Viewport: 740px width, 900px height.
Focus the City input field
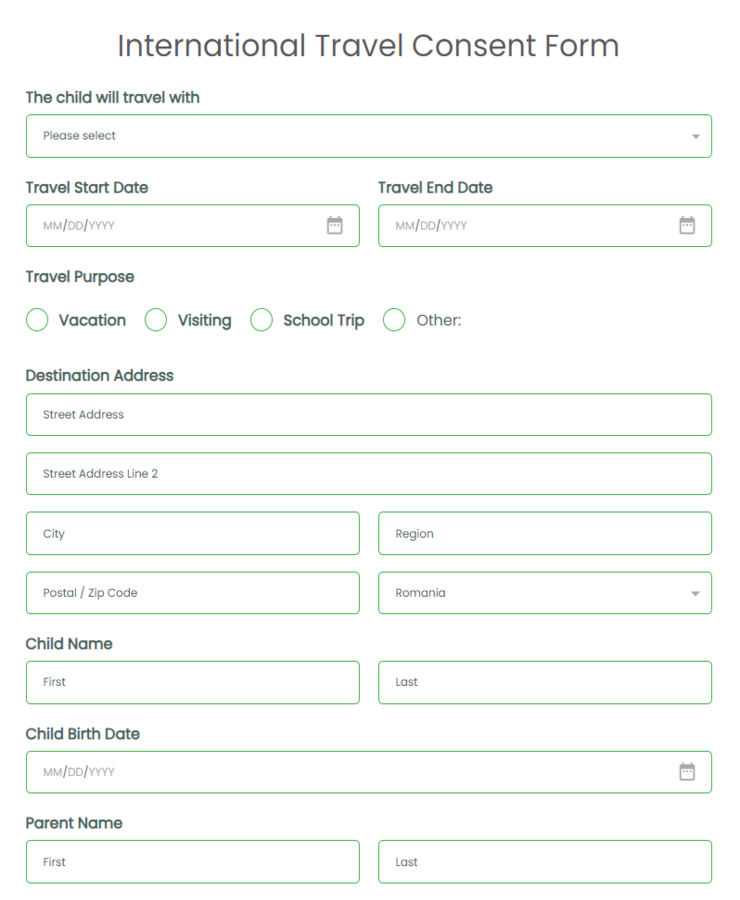[x=192, y=533]
